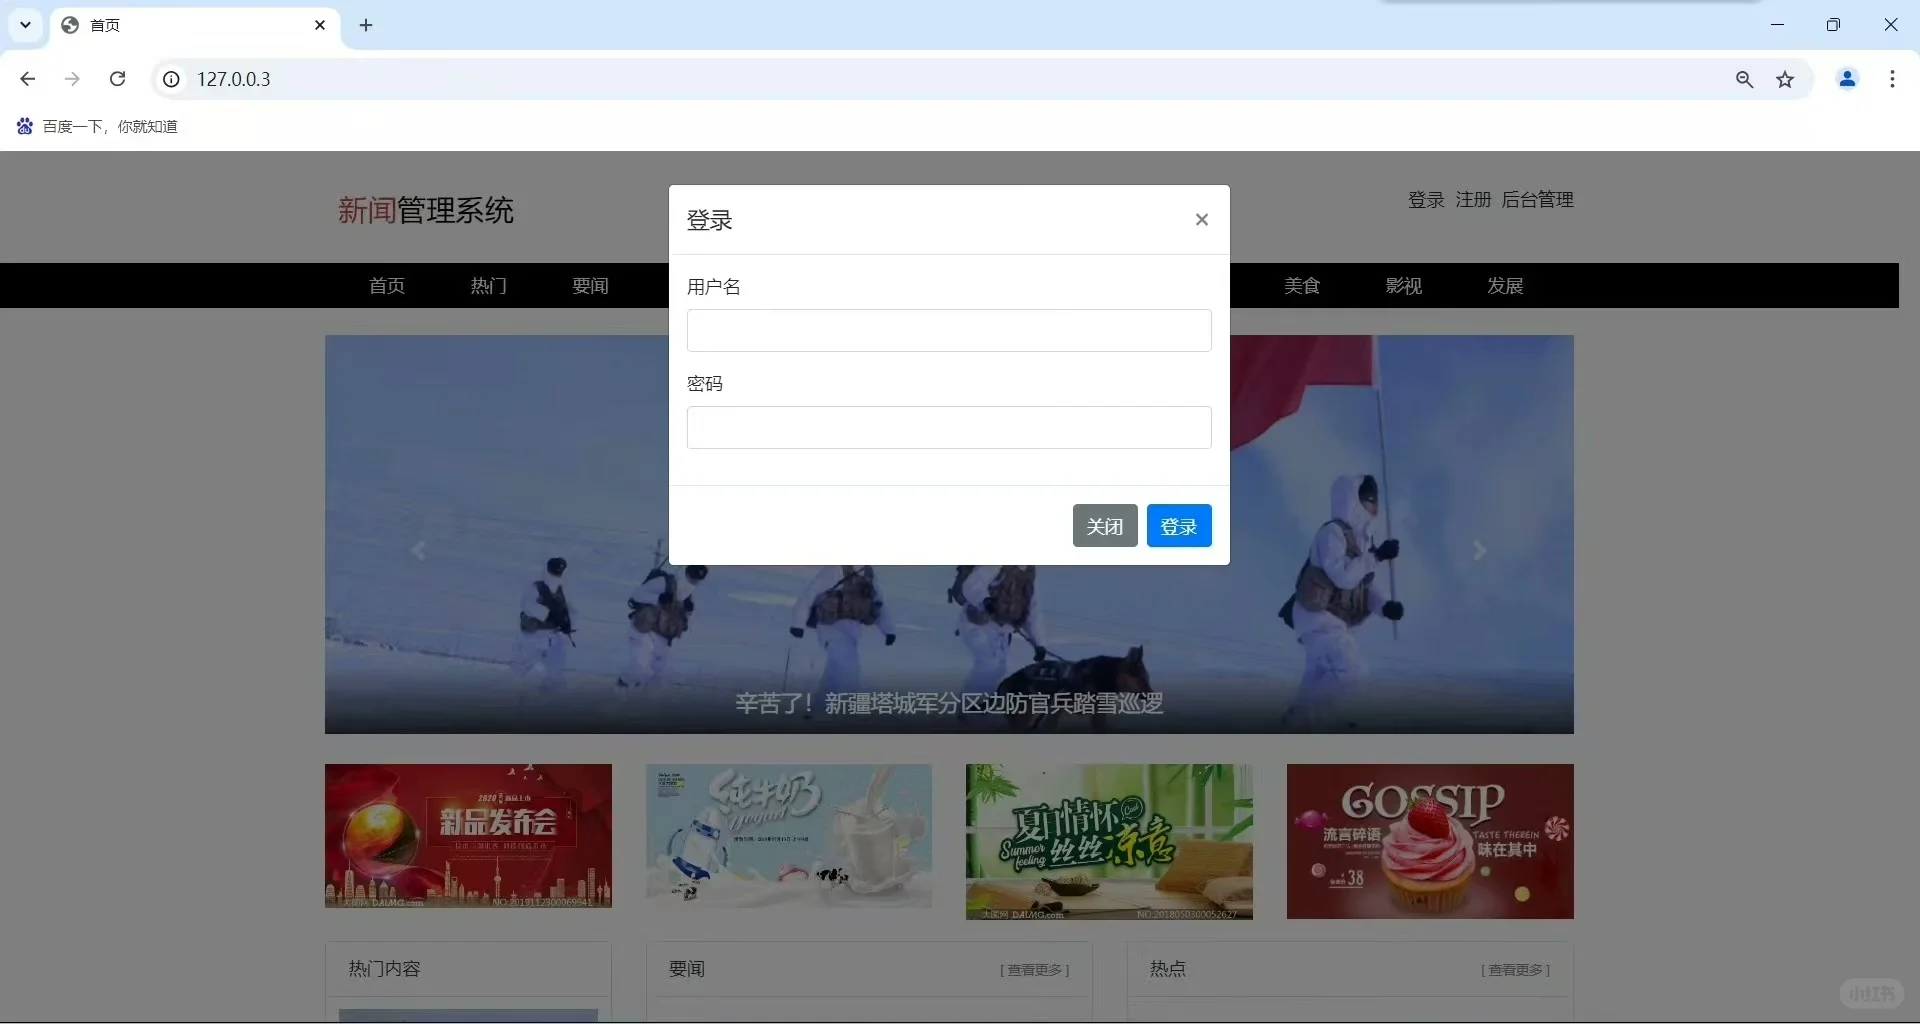The image size is (1920, 1024).
Task: Open site info icon beside the address bar
Action: point(170,79)
